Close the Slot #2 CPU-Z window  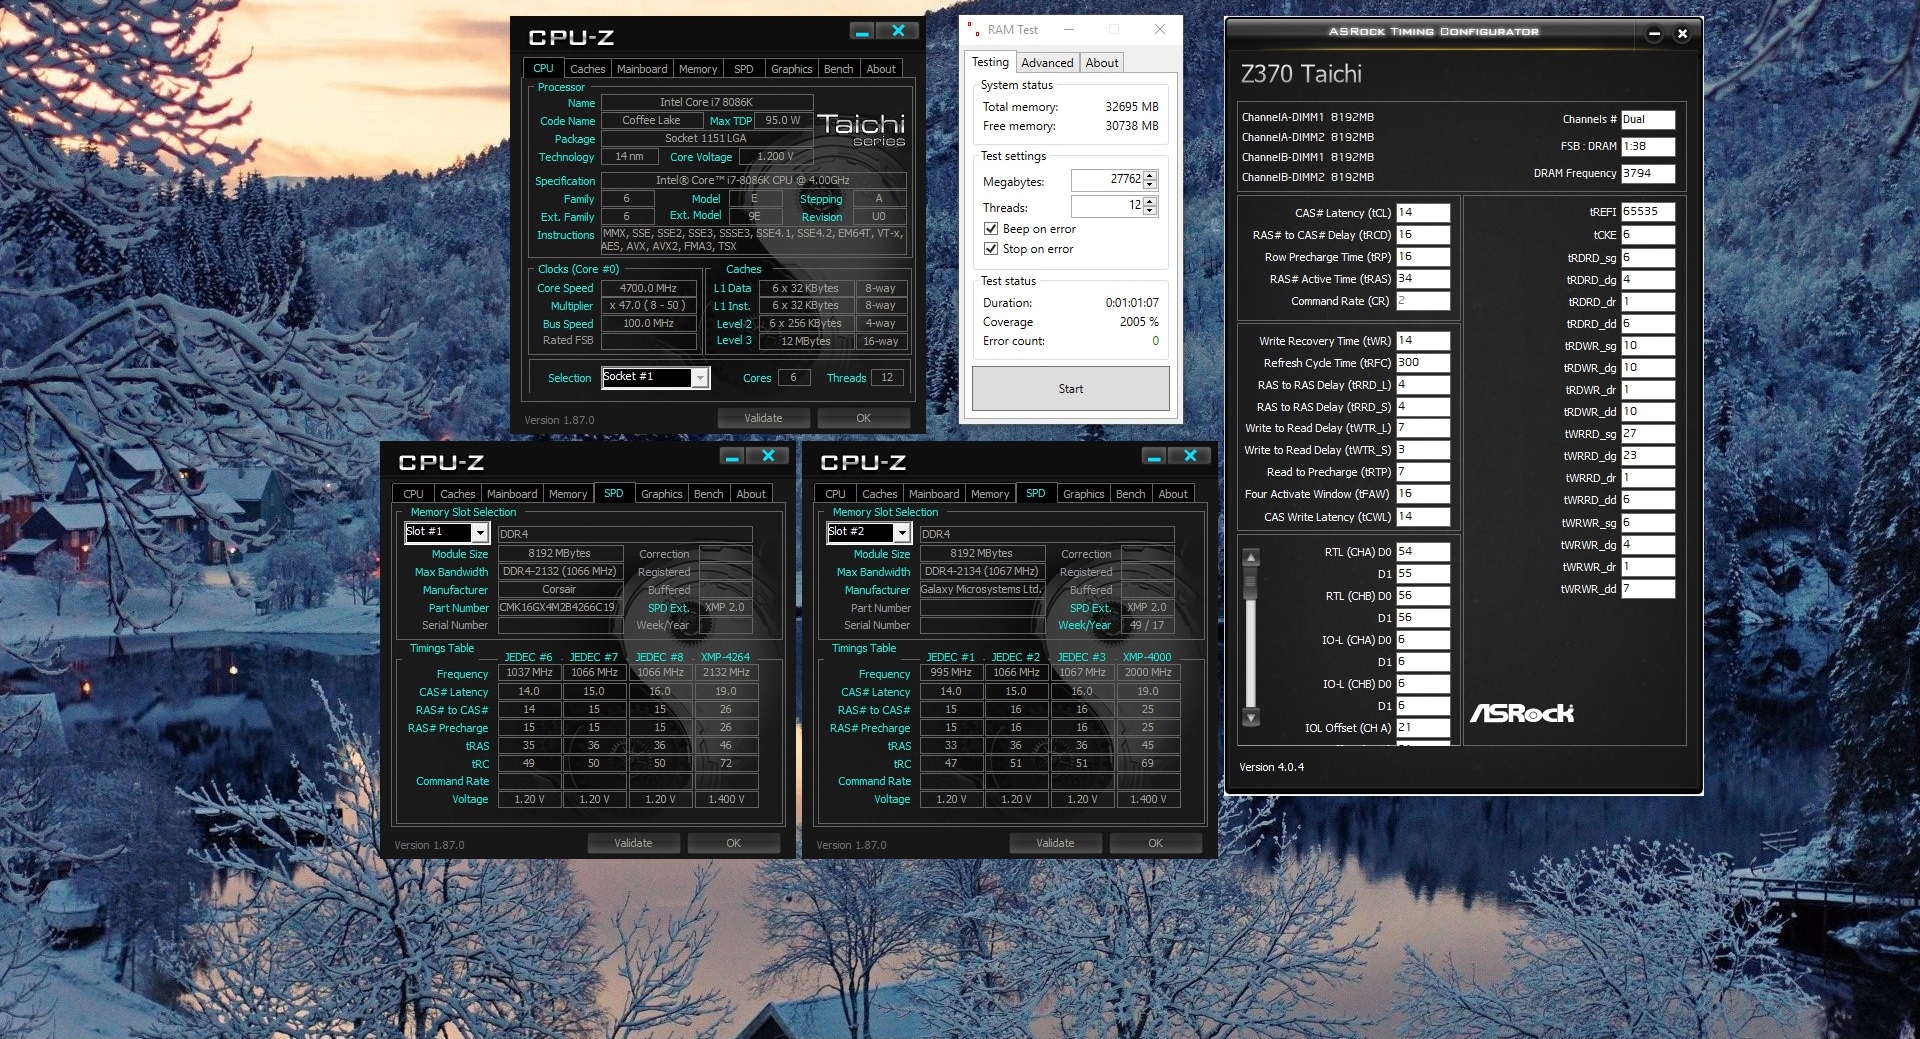1190,456
